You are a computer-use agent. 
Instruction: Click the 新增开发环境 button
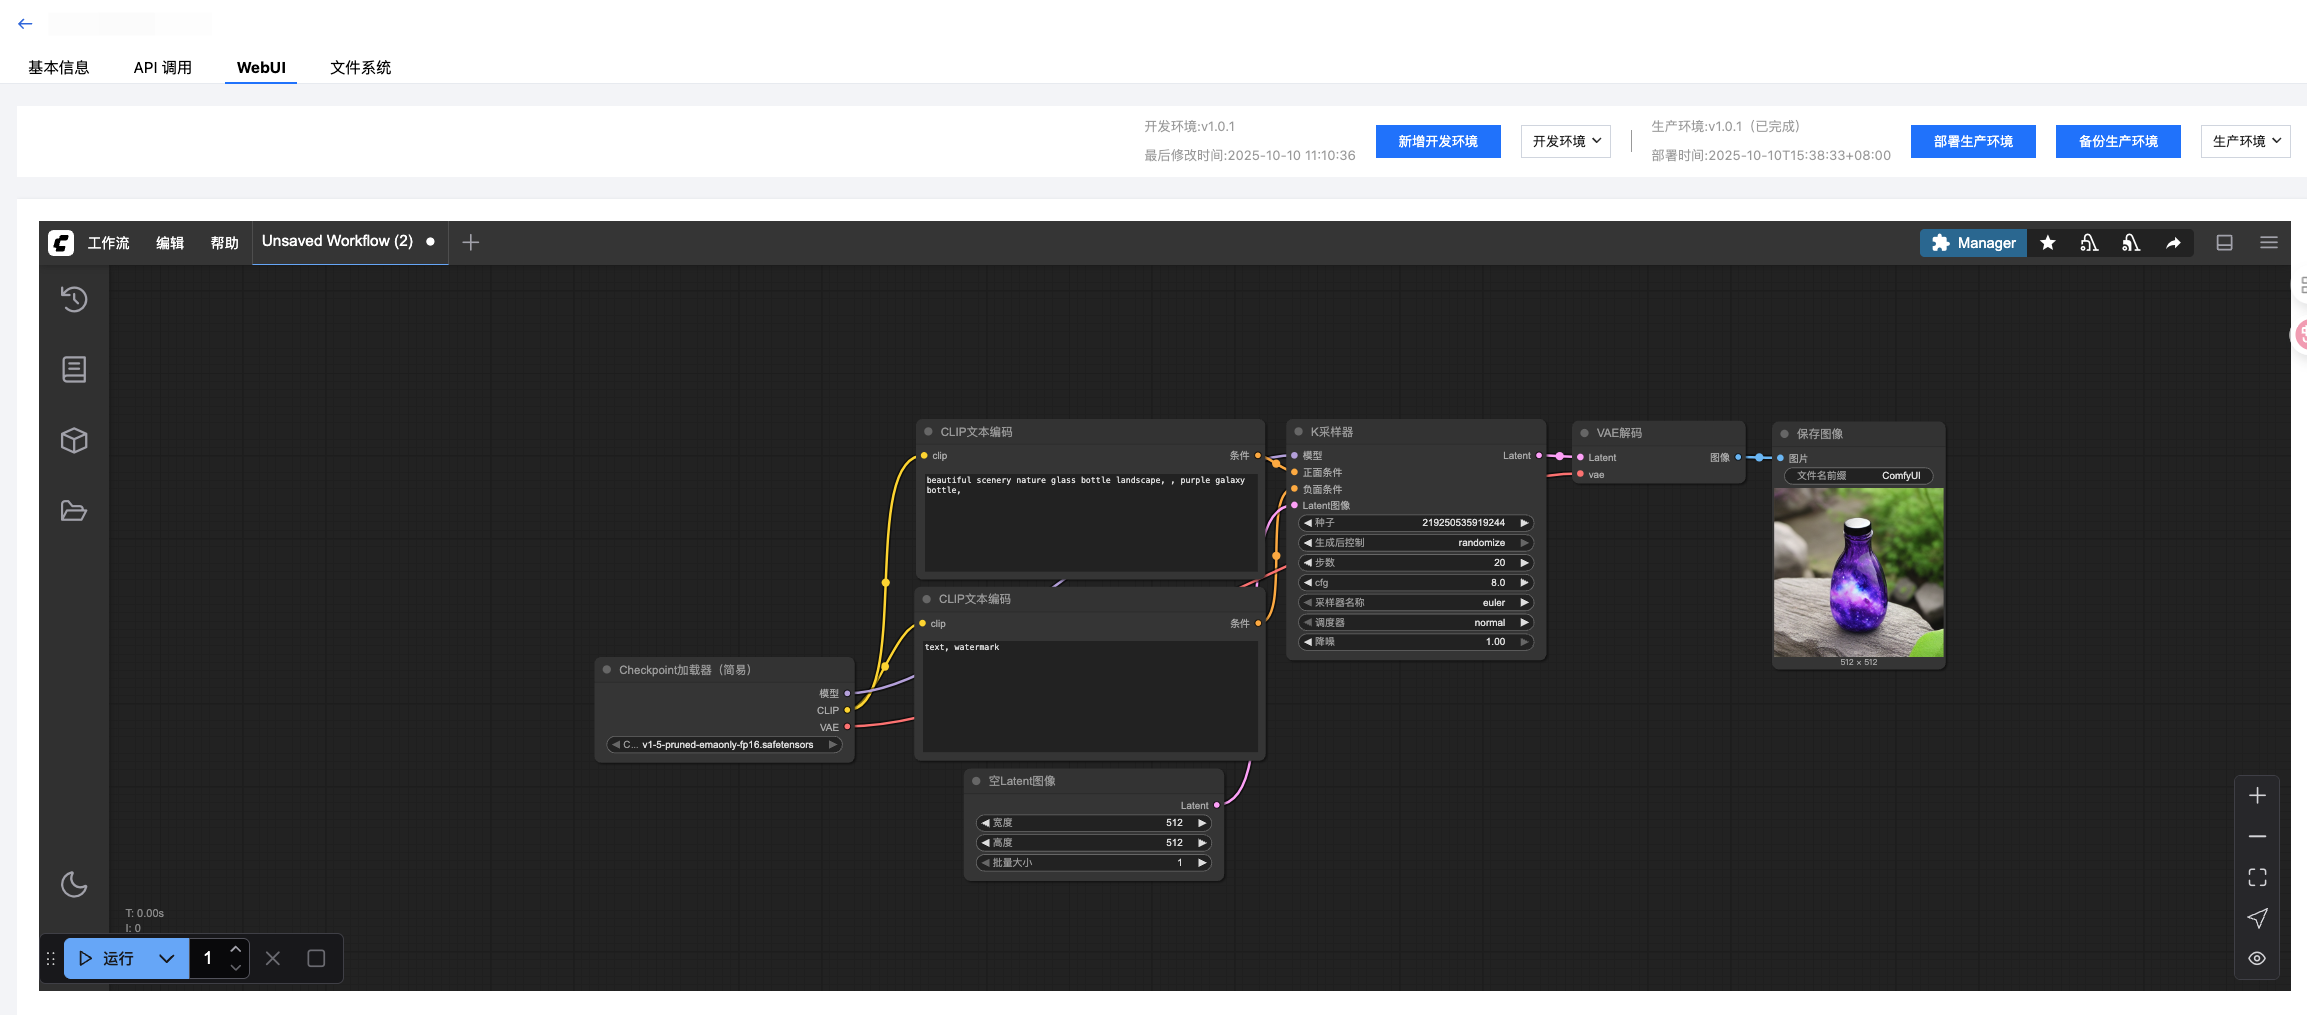click(1437, 141)
